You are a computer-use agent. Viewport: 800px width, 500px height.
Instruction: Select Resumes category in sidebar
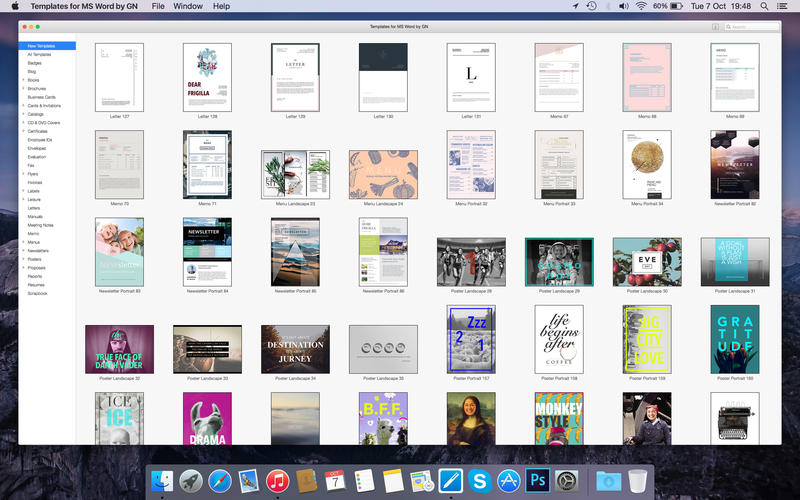point(36,285)
